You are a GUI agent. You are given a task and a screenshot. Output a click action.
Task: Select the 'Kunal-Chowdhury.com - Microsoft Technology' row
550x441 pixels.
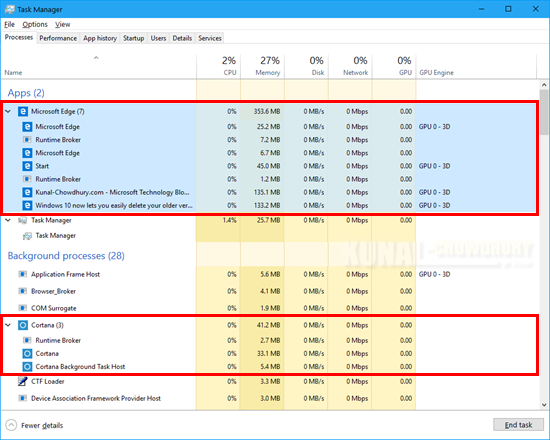tap(269, 192)
